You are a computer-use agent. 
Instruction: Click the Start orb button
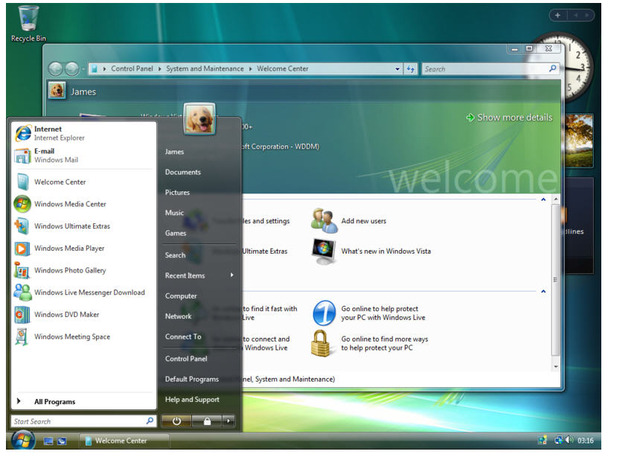click(x=22, y=440)
